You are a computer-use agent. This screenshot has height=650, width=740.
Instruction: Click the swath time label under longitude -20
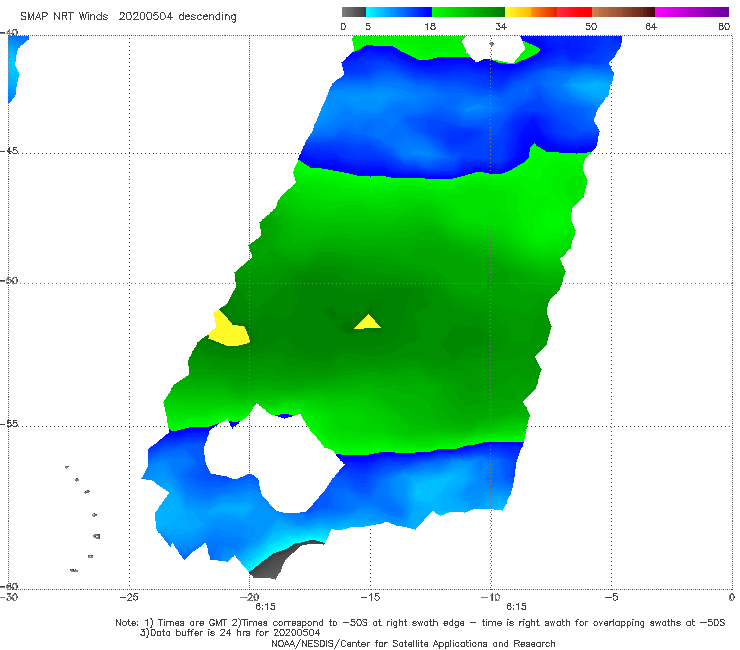click(266, 607)
